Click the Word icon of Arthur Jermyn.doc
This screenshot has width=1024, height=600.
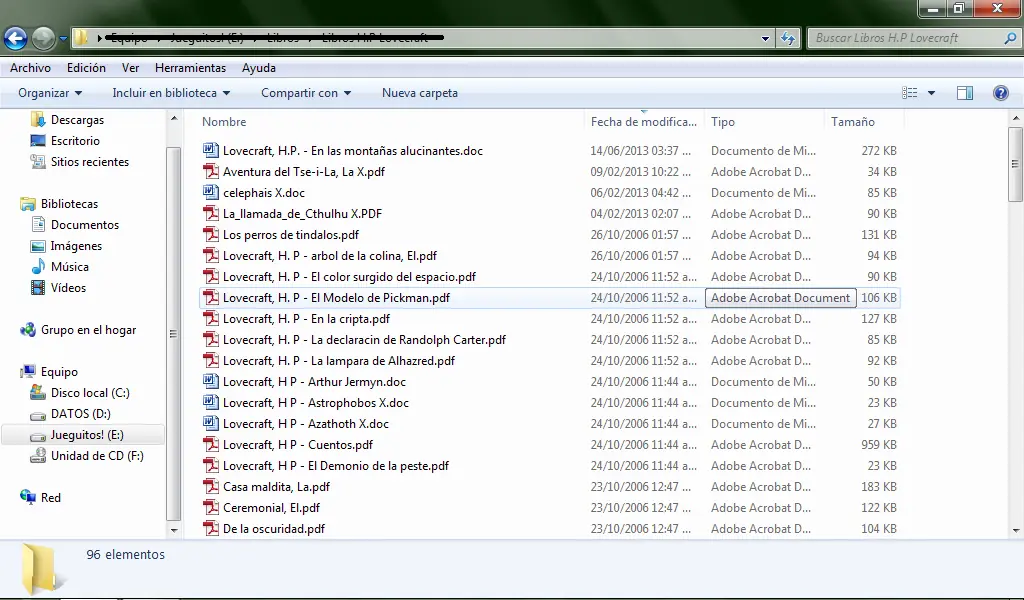210,381
